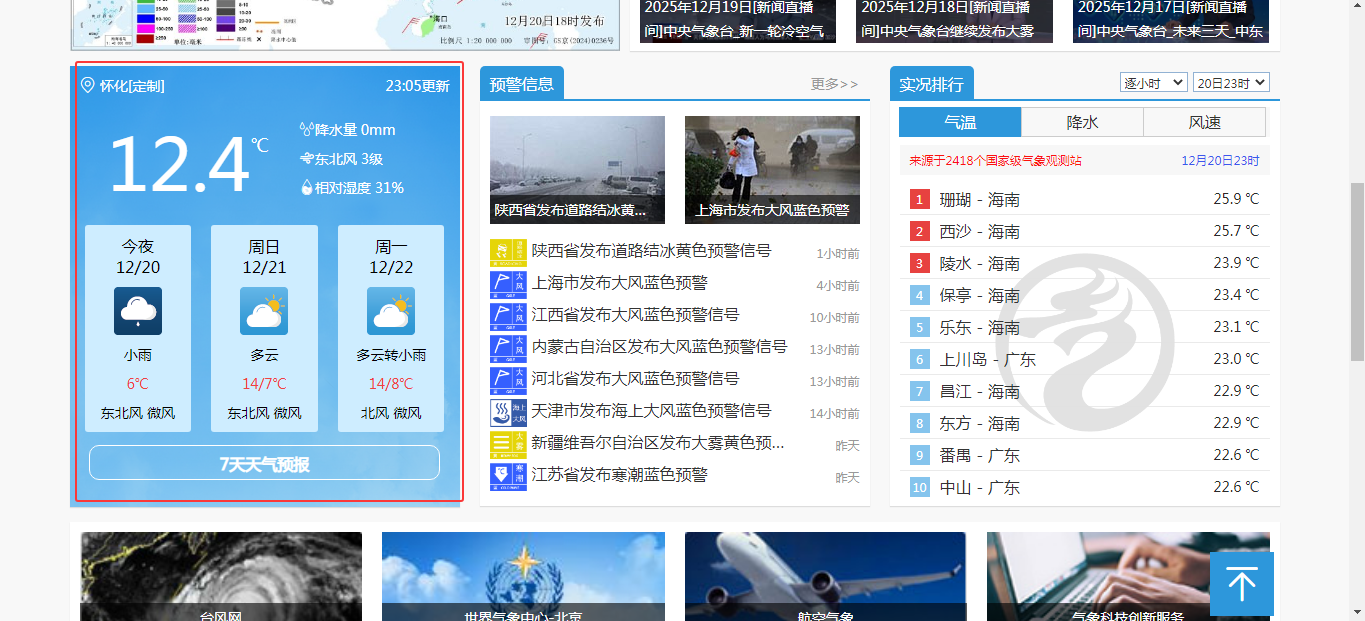Click the cold wave warning icon for 江苏省

[508, 477]
